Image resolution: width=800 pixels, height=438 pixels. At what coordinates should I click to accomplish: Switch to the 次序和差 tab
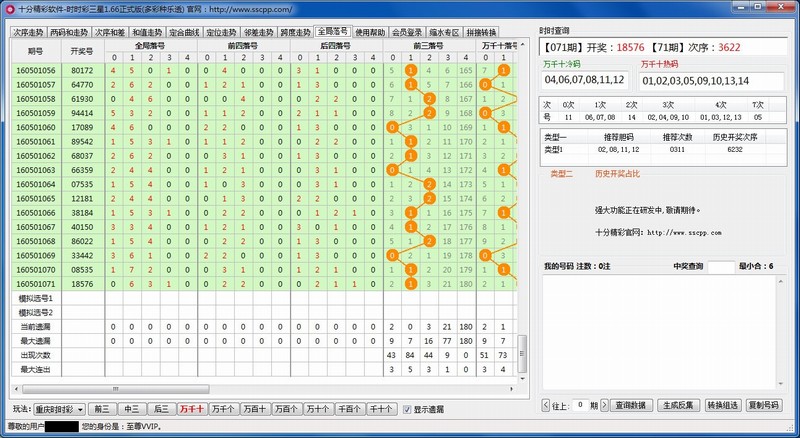tap(110, 32)
